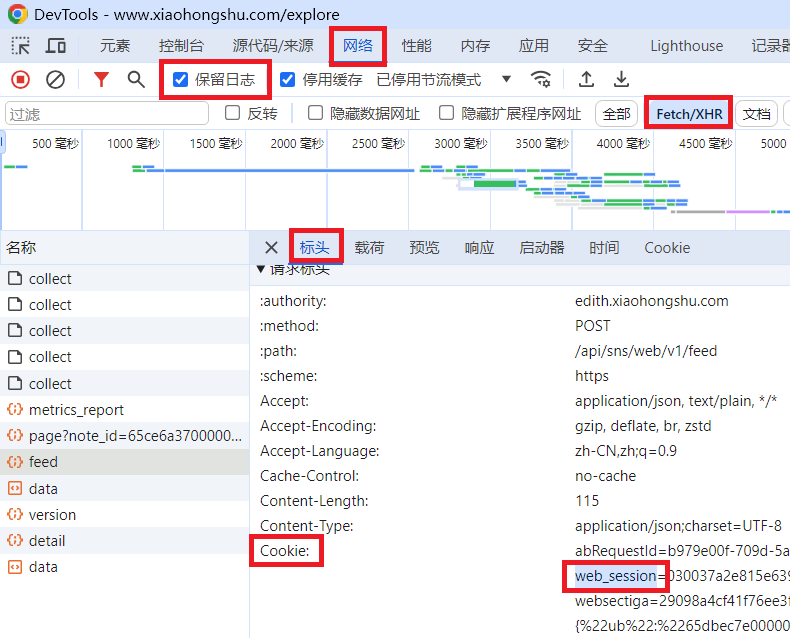Activate the inspect element selector icon

tap(21, 46)
